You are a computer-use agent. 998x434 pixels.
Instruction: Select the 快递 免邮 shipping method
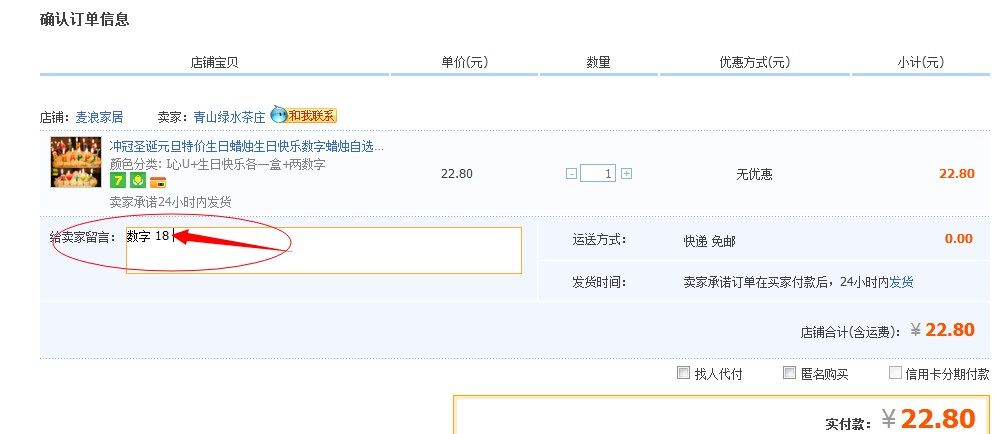pos(709,240)
